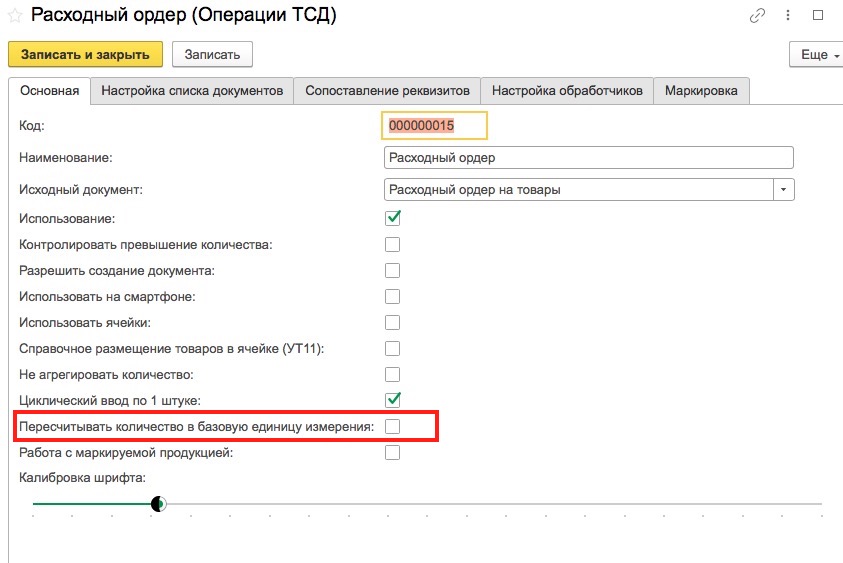Enable 'Использовать на смартфоне' checkbox
843x563 pixels.
(x=392, y=296)
